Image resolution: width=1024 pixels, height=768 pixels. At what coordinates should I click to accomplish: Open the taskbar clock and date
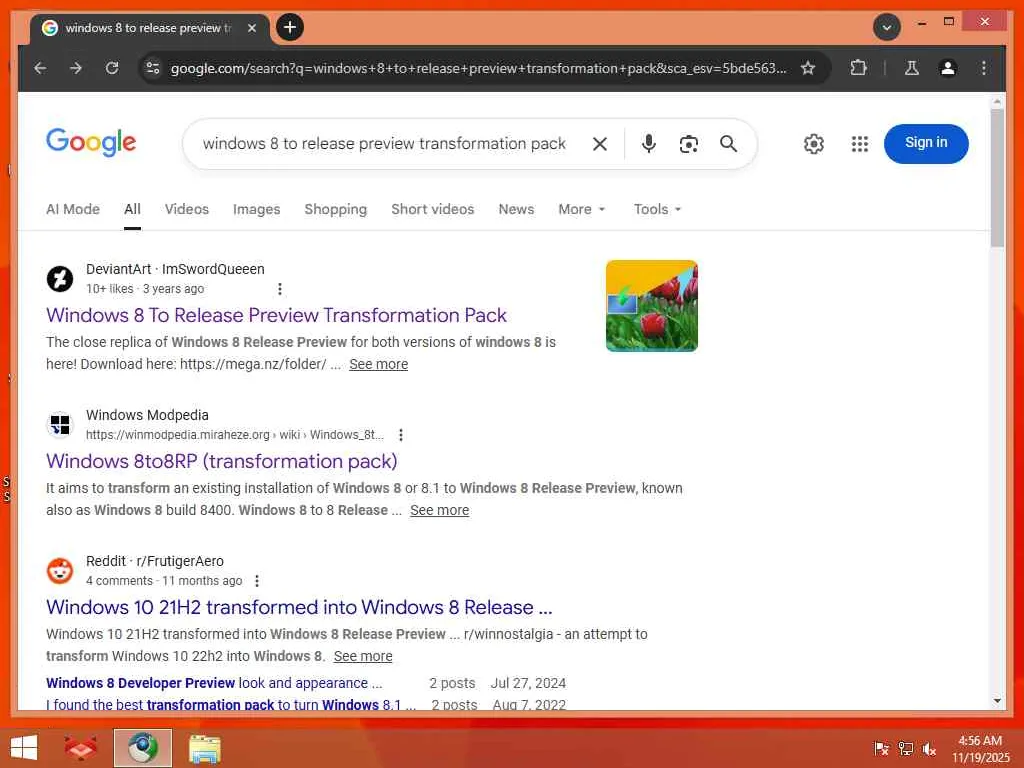(x=980, y=749)
